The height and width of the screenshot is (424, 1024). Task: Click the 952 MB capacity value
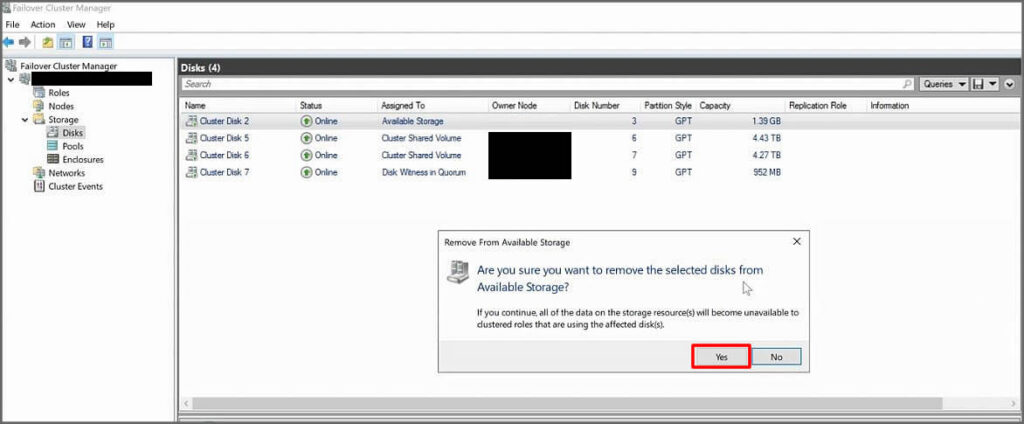point(766,172)
